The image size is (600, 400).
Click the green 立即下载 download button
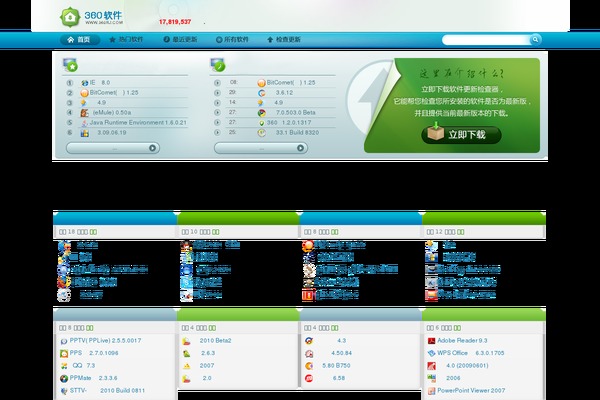pos(461,135)
